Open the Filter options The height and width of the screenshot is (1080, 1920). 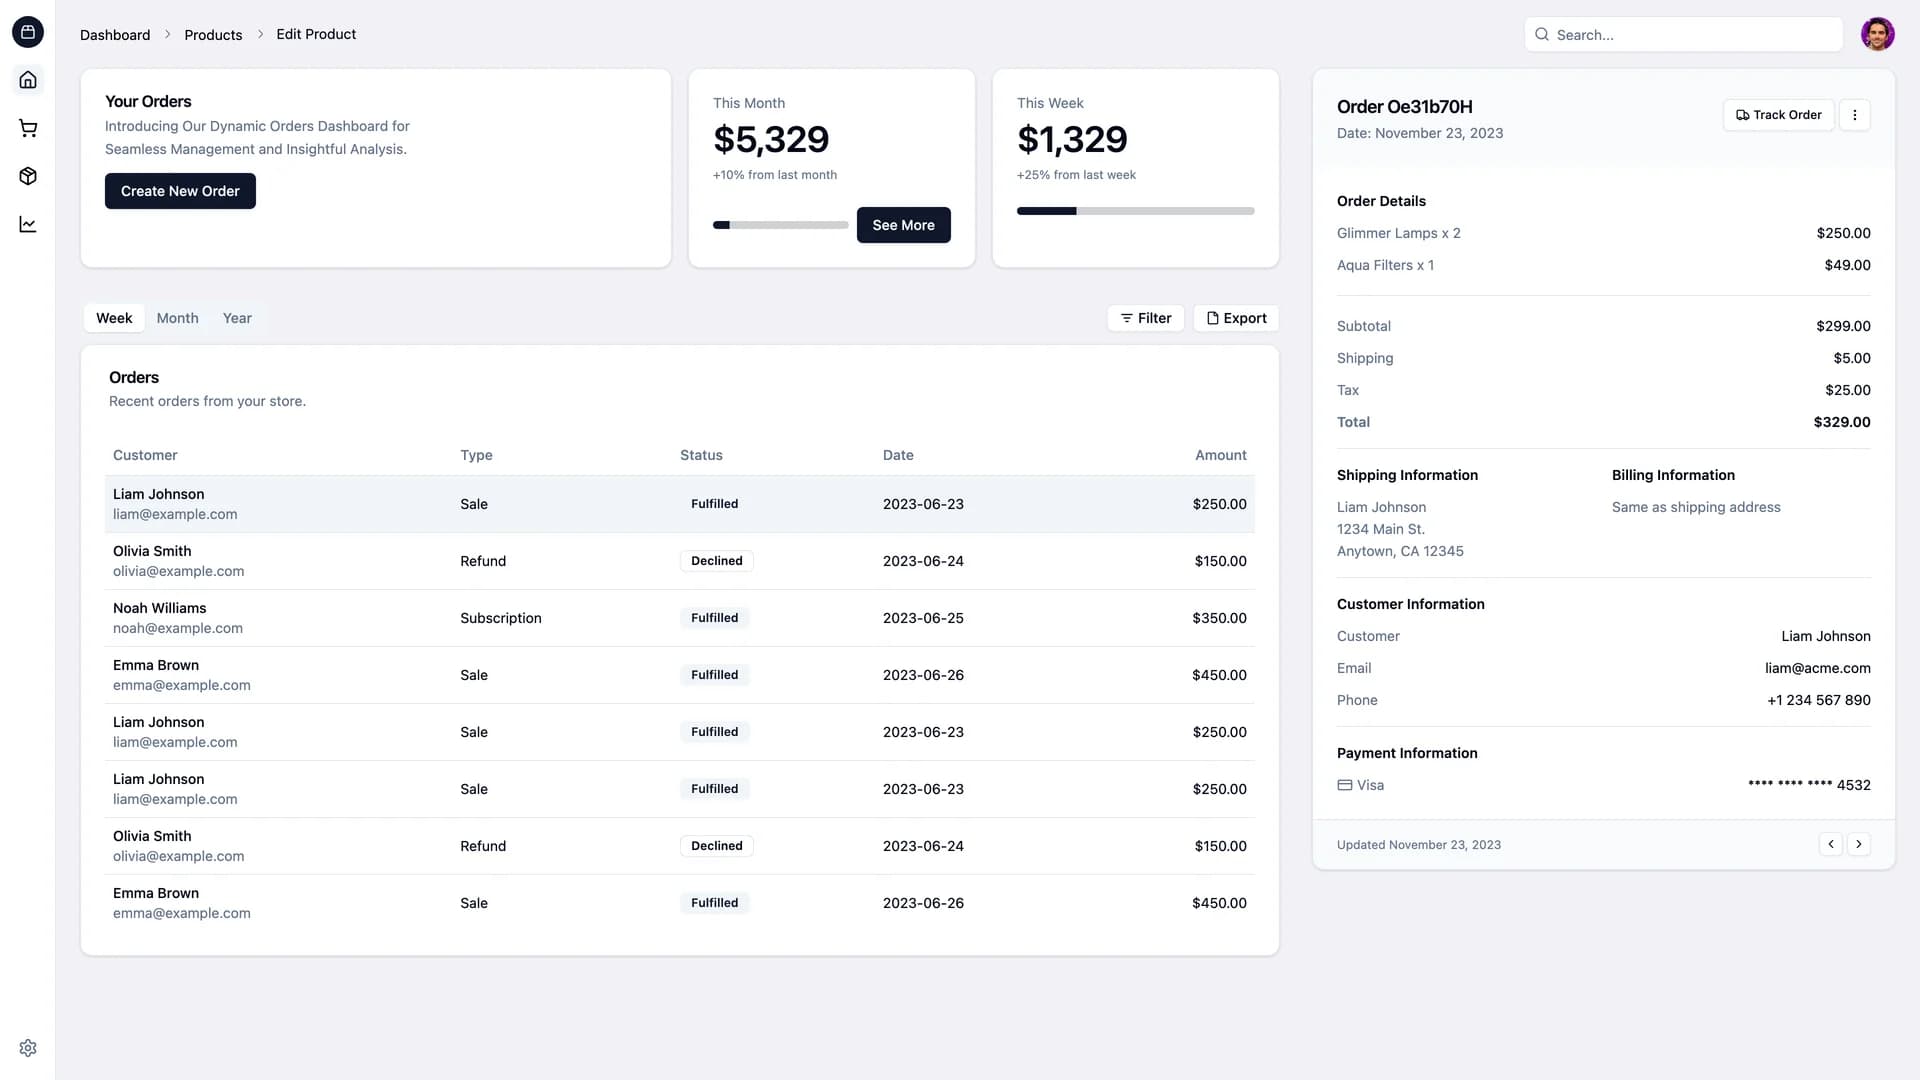tap(1145, 317)
